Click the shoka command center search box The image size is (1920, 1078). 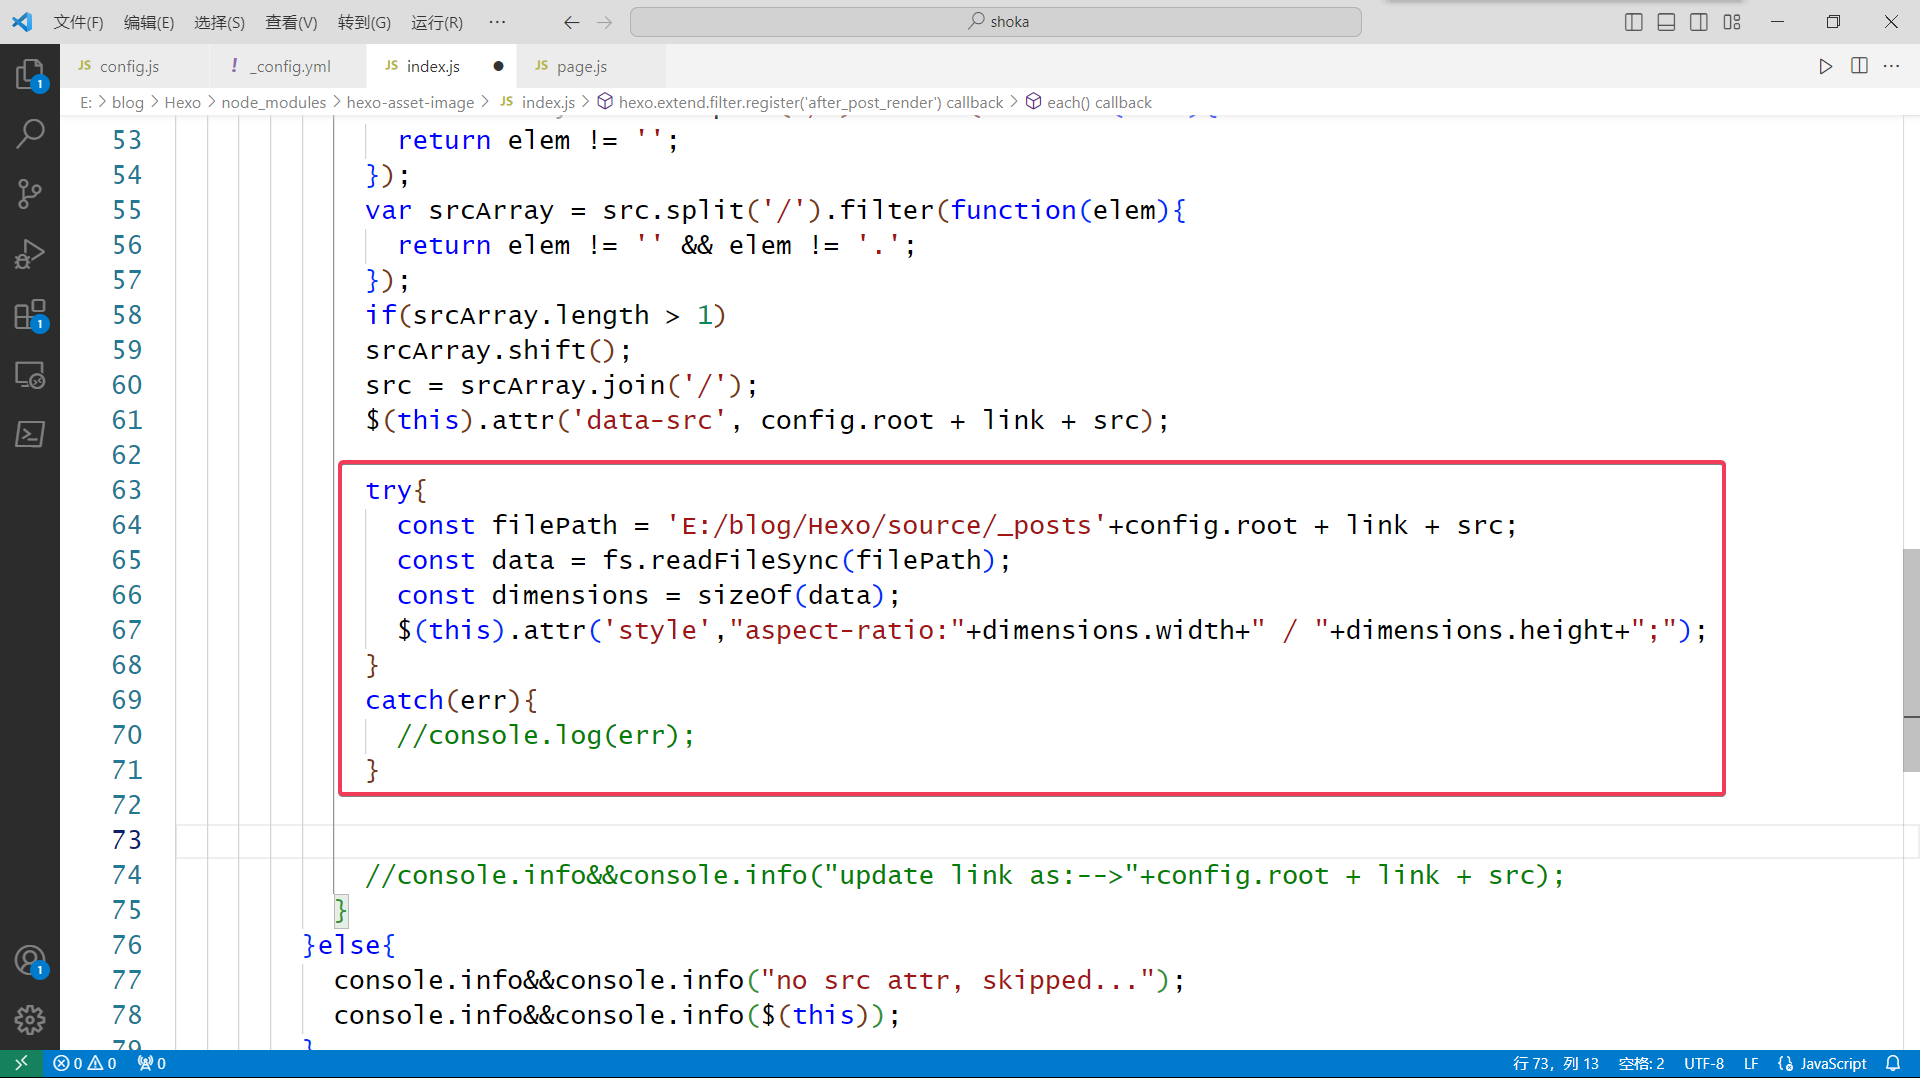click(996, 22)
